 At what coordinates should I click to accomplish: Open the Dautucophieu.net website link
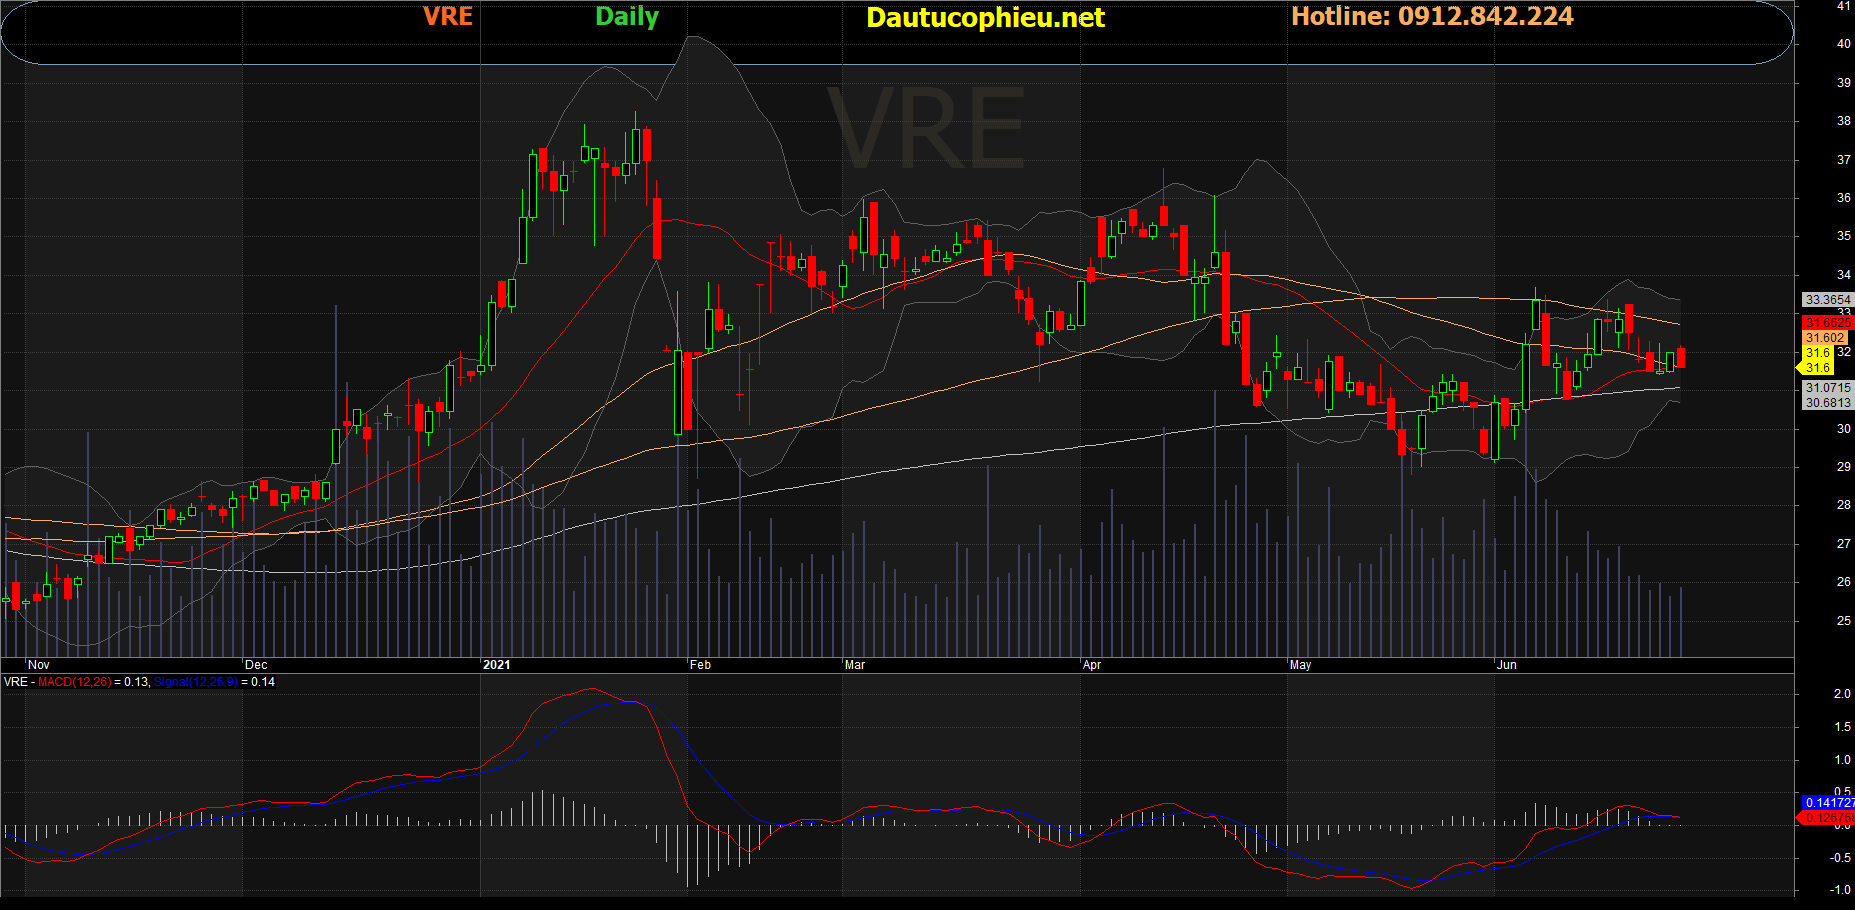[x=984, y=18]
